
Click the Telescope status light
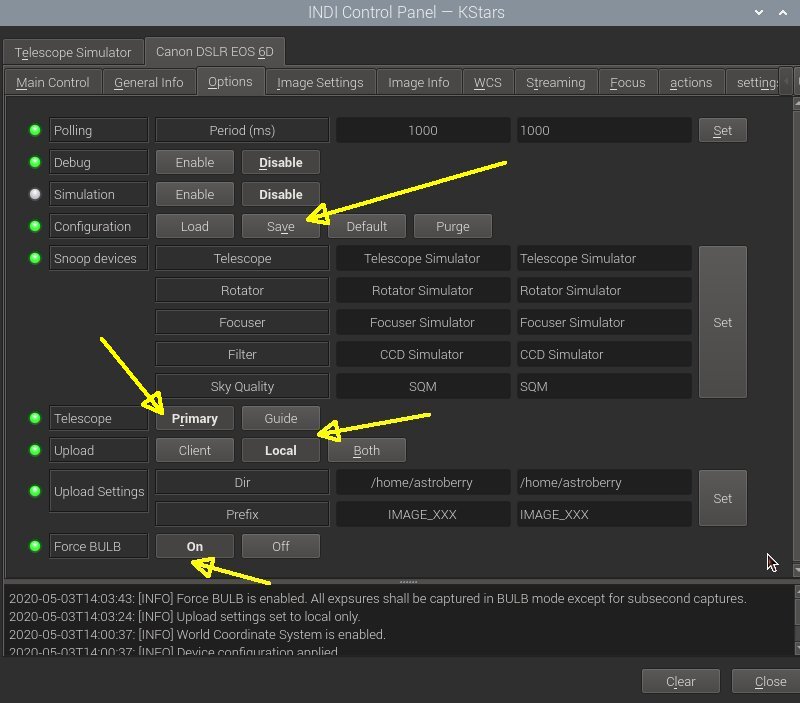[x=35, y=418]
